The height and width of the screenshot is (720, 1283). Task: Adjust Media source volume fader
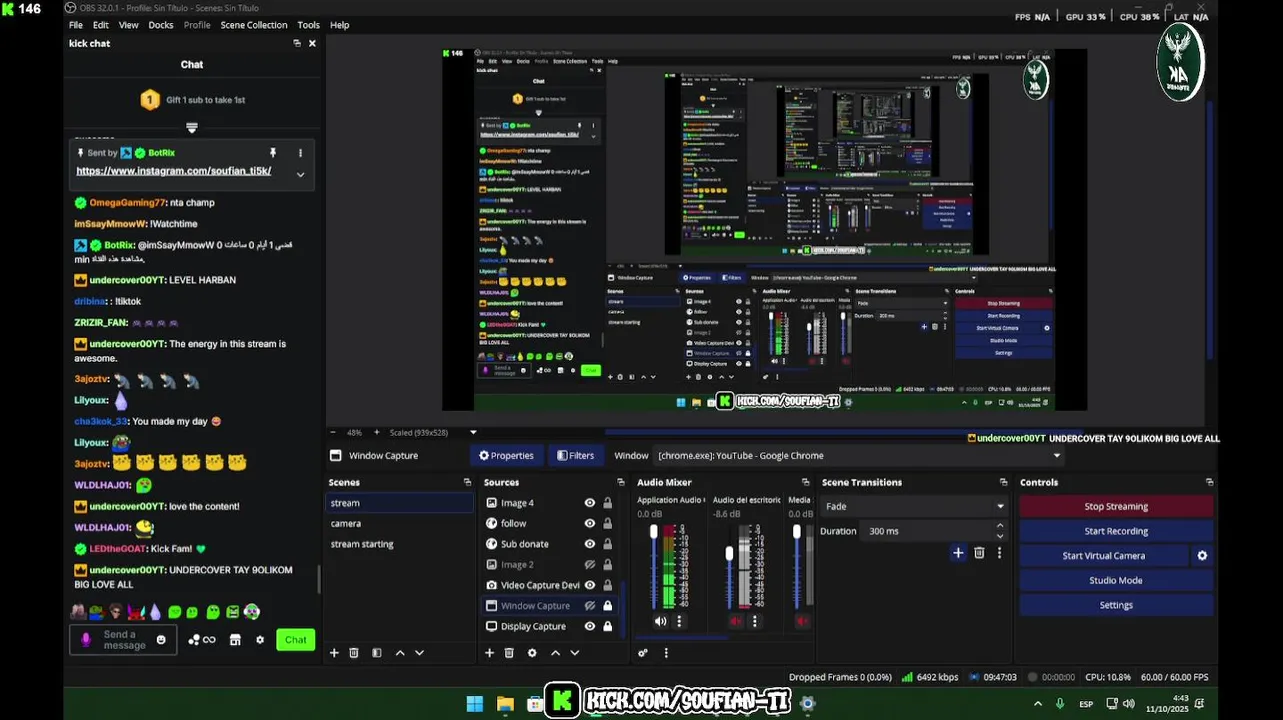click(x=797, y=532)
